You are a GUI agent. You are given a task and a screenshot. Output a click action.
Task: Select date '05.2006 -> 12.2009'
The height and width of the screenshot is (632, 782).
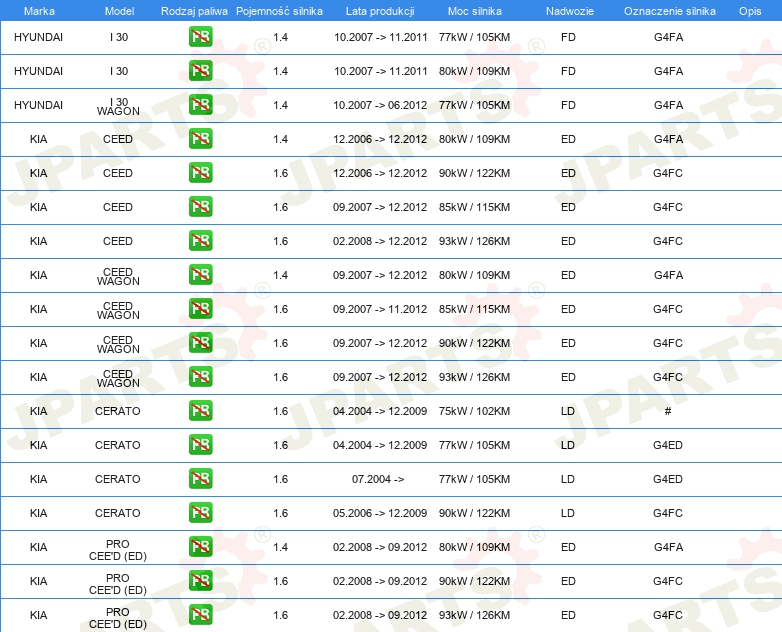tap(380, 513)
